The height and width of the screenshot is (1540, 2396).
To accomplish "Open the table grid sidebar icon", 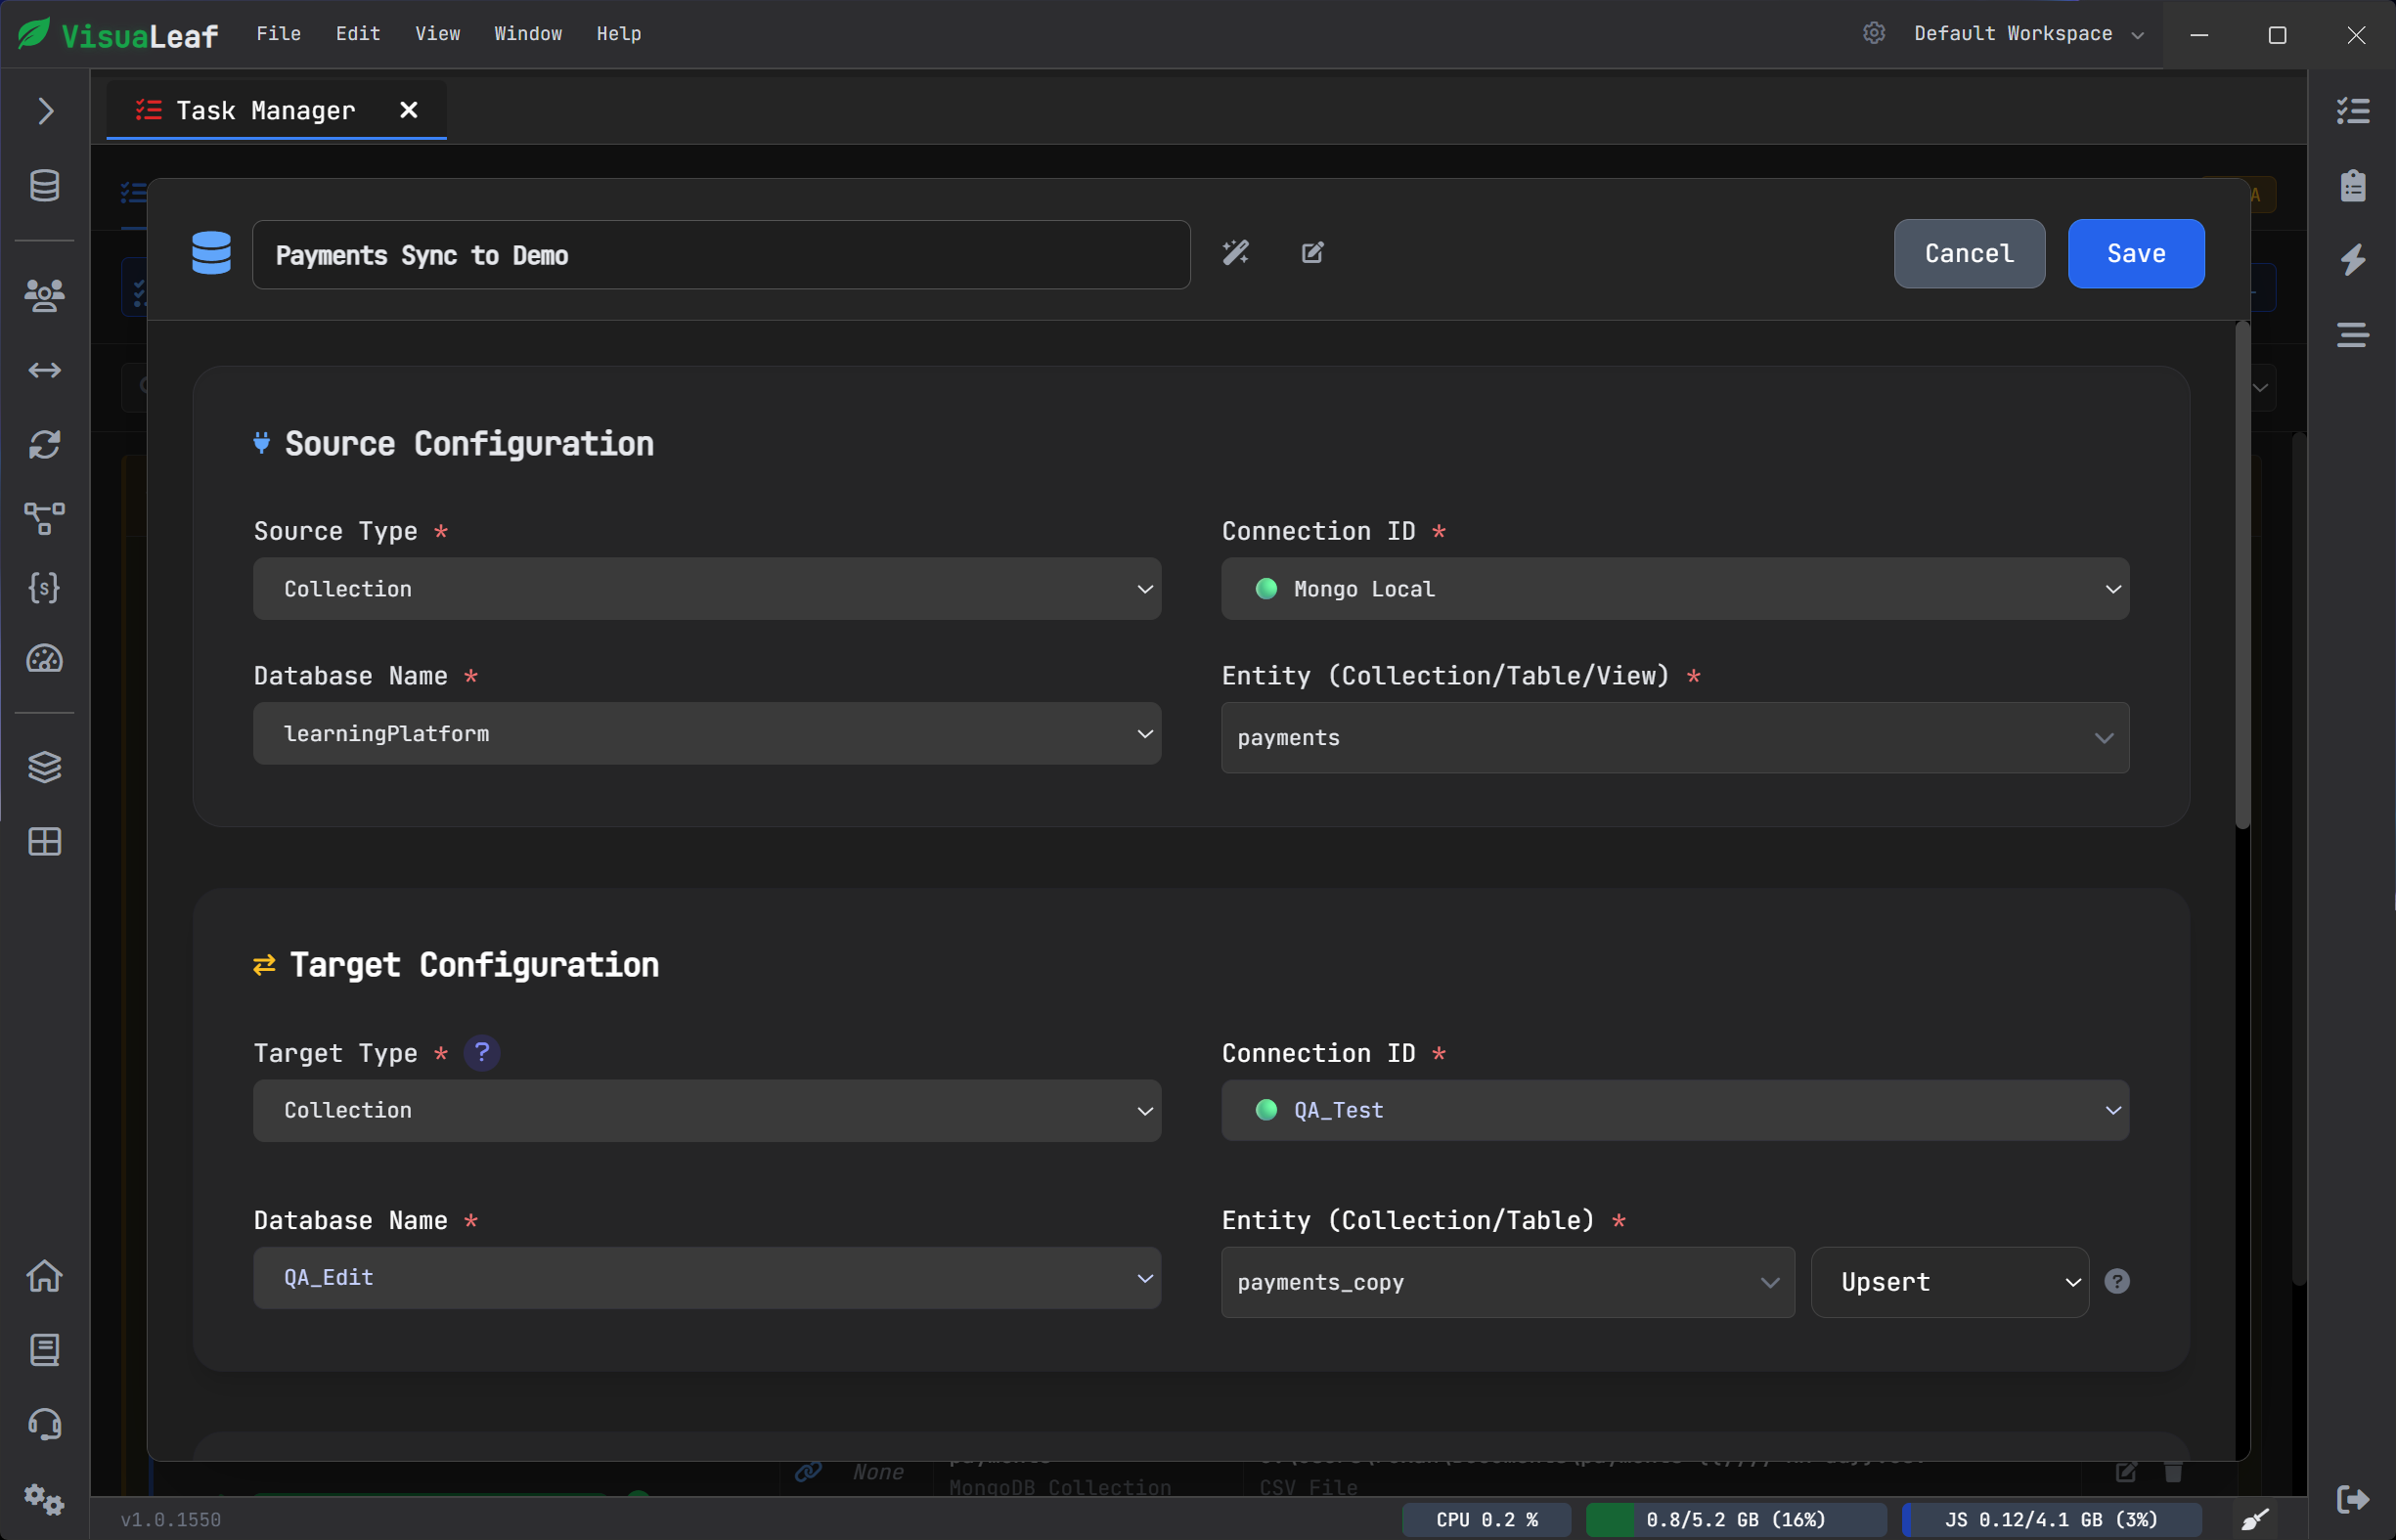I will 45,842.
